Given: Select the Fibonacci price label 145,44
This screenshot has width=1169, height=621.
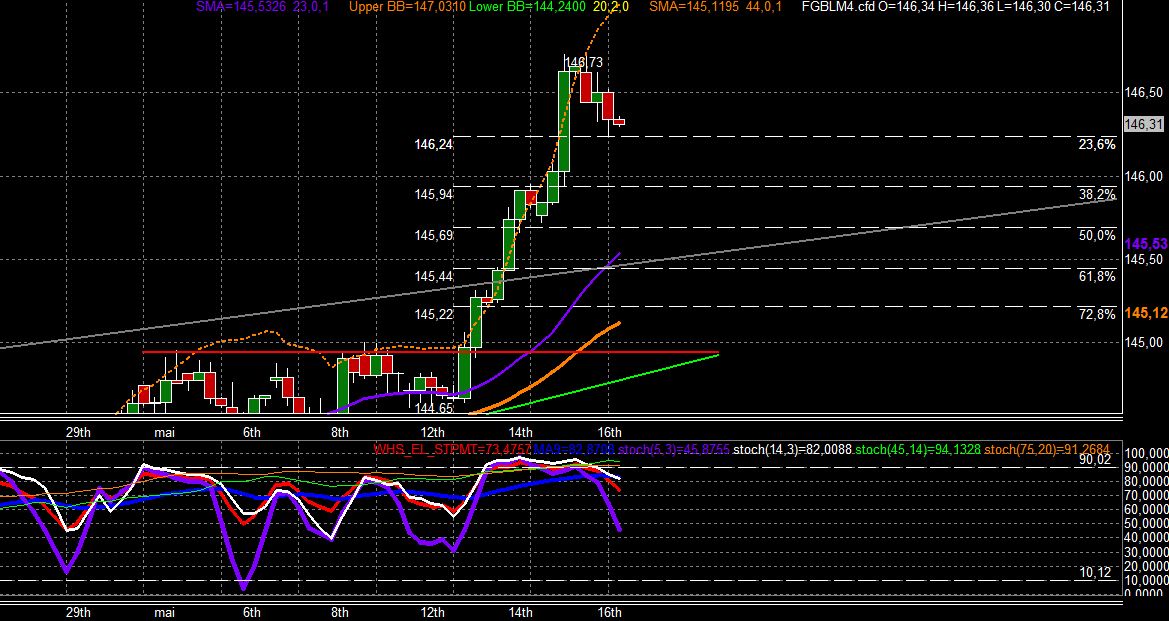Looking at the screenshot, I should 434,277.
